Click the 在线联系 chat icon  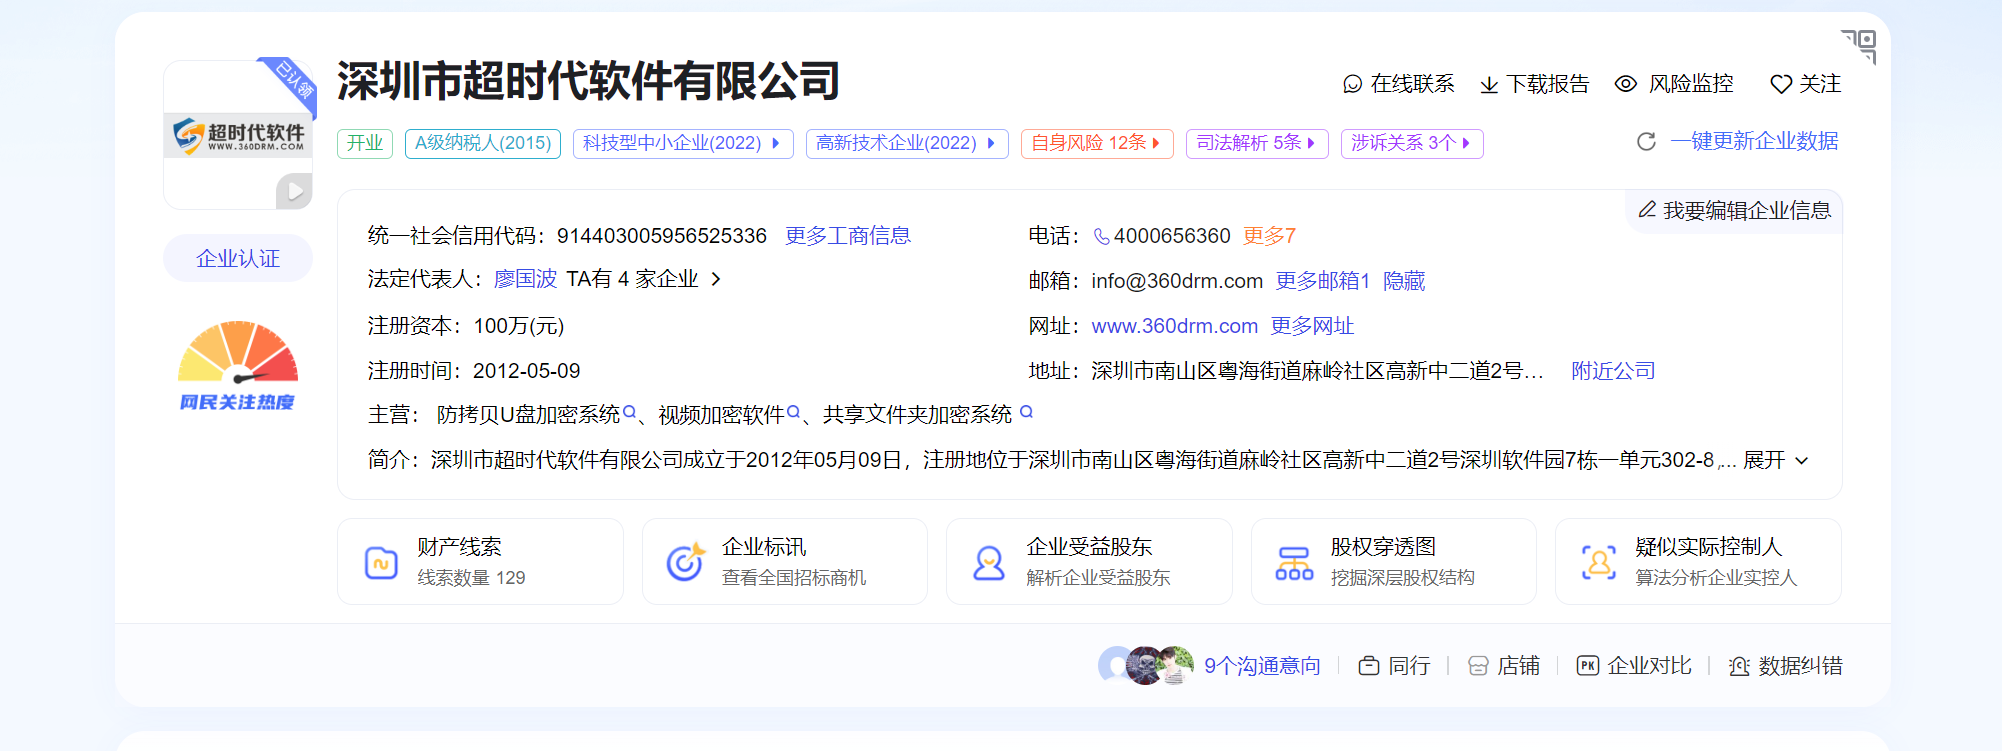point(1352,84)
